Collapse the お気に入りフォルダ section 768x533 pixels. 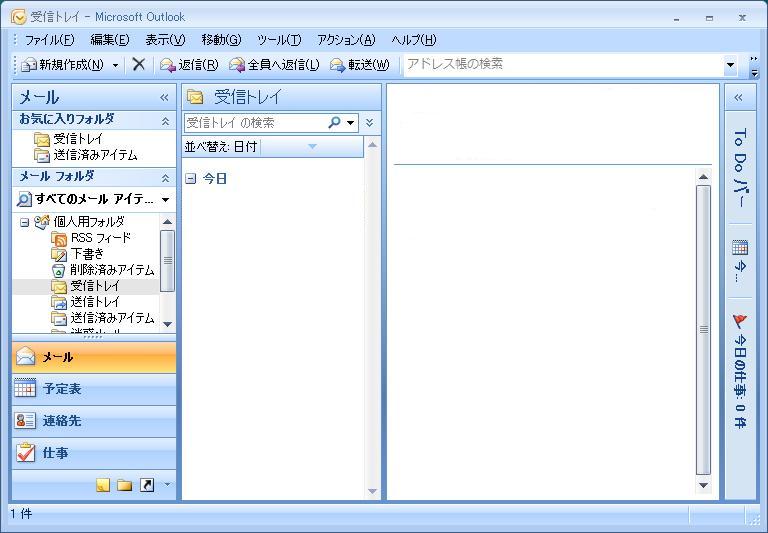(166, 121)
